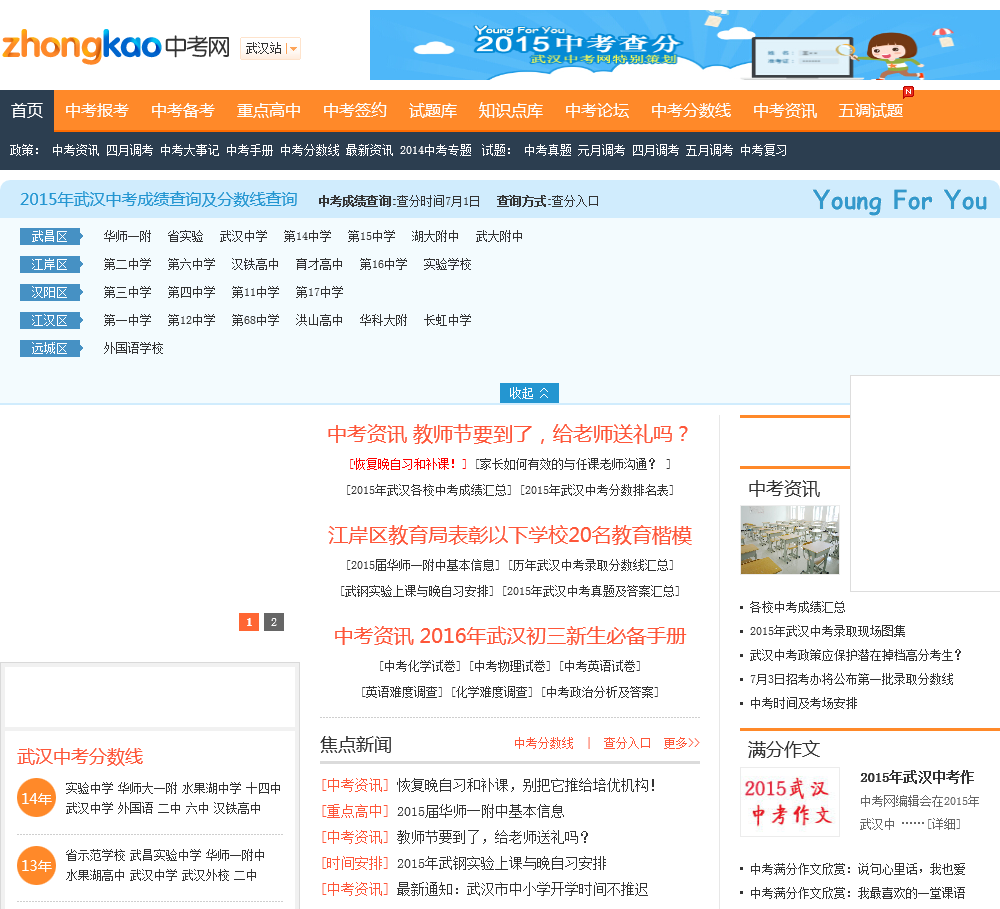Viewport: 1000px width, 909px height.
Task: Open the 第17中学 school link
Action: point(320,293)
